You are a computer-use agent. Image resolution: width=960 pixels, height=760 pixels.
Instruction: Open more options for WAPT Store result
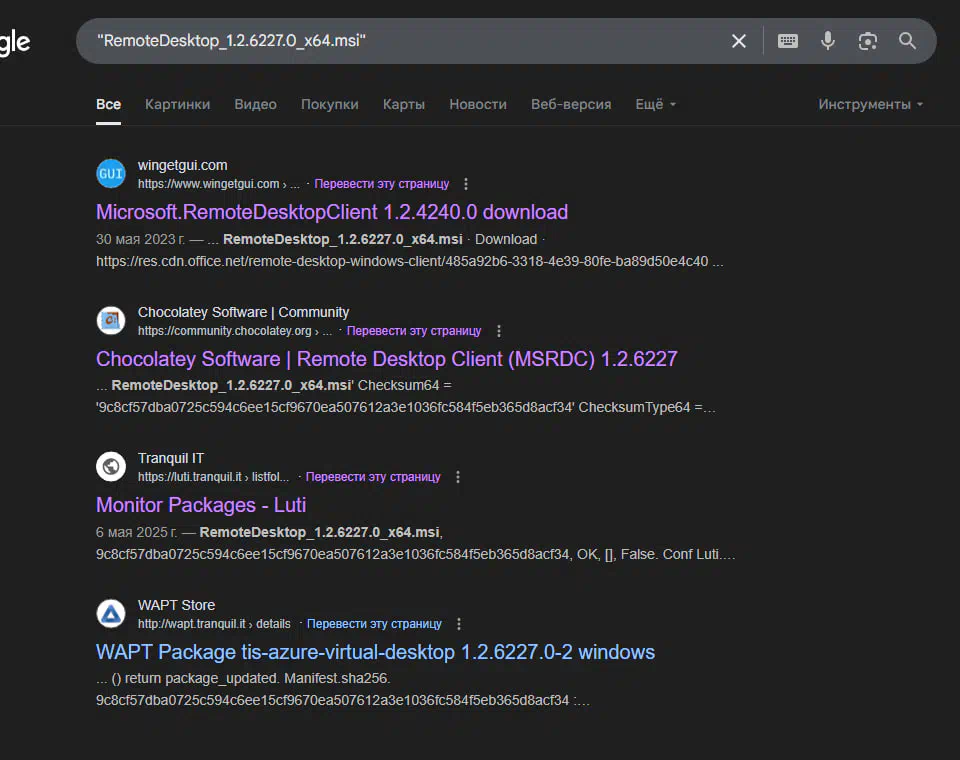click(459, 623)
